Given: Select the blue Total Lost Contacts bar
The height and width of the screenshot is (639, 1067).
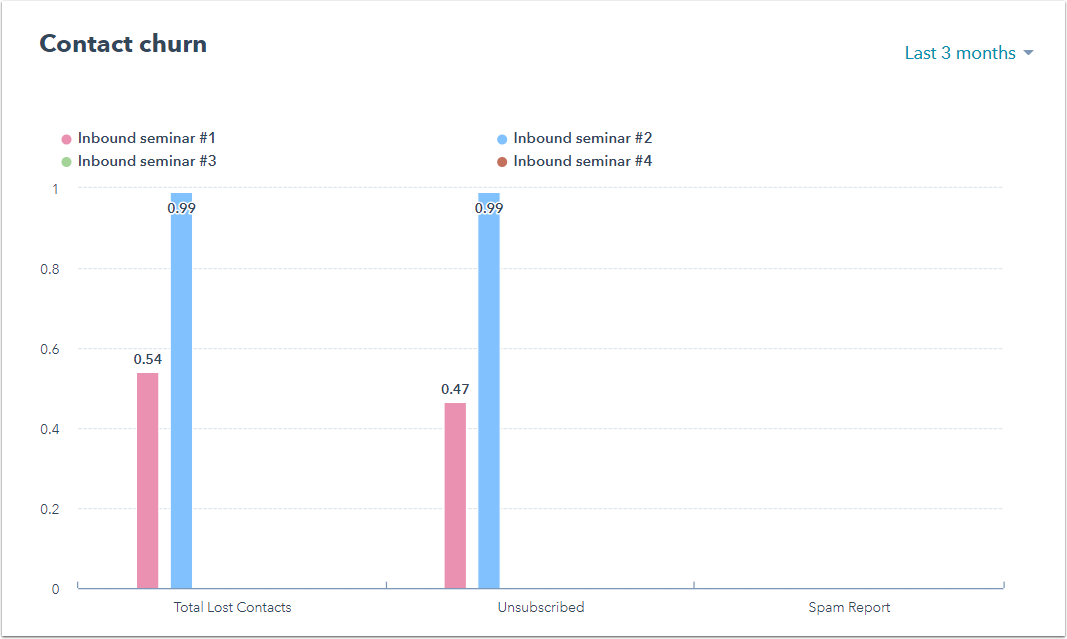Looking at the screenshot, I should click(181, 400).
